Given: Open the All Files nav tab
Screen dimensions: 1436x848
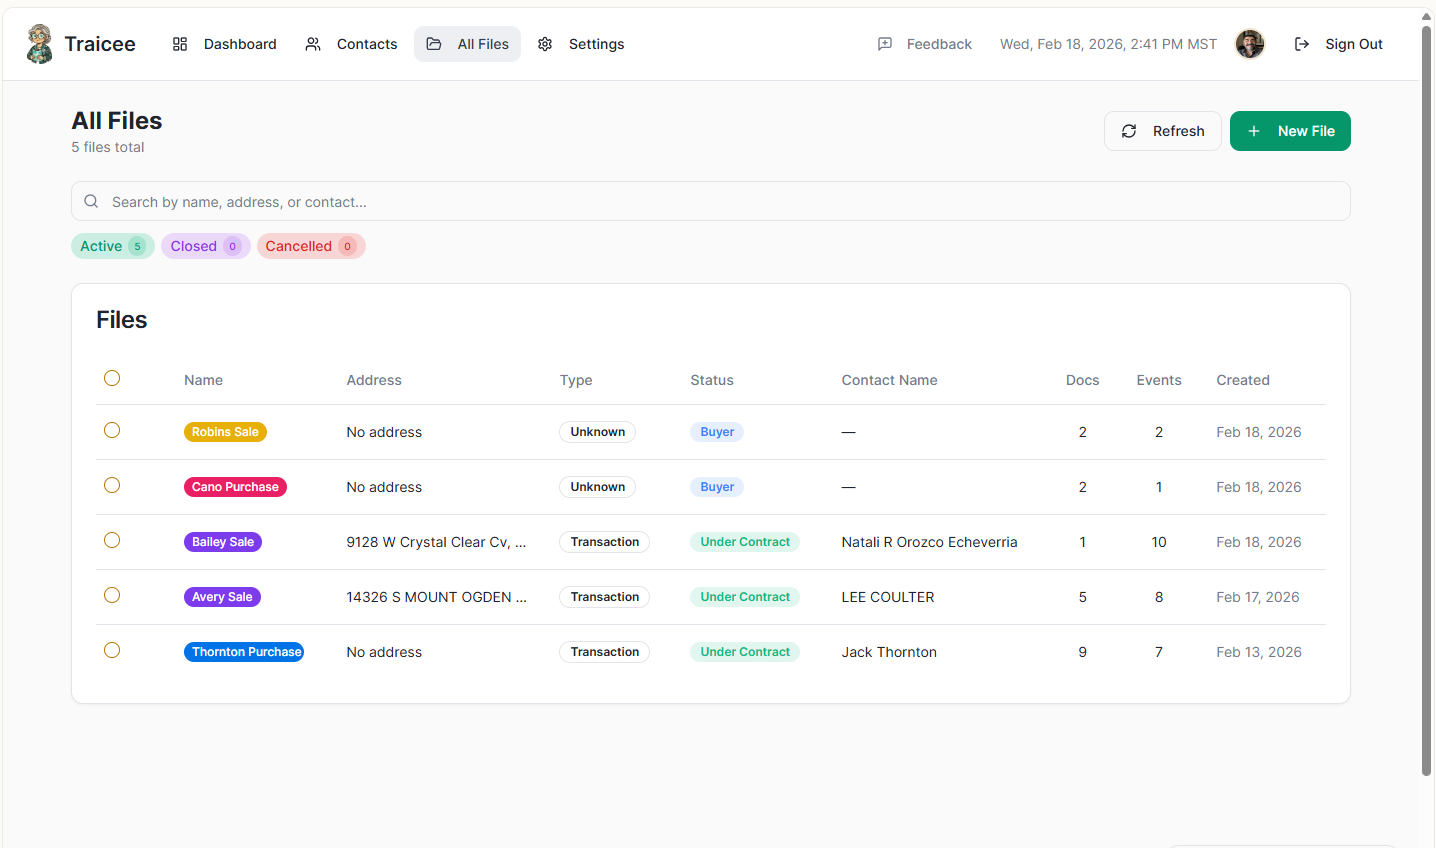Looking at the screenshot, I should (x=468, y=44).
